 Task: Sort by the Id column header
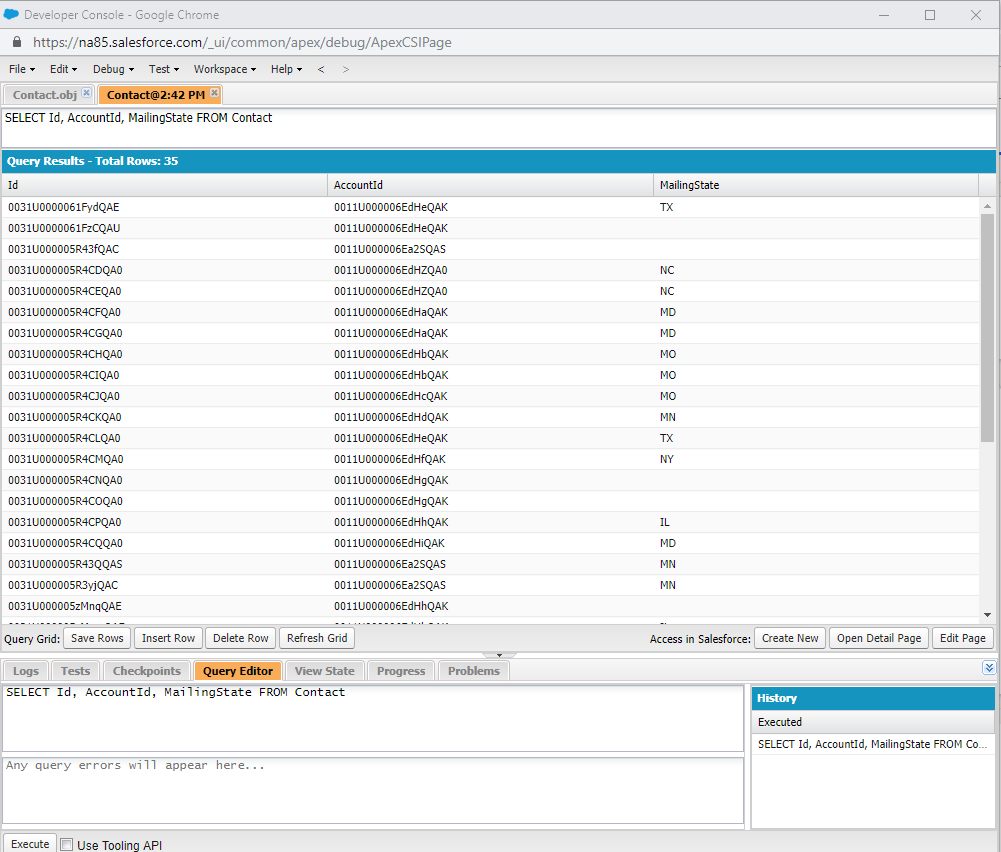pos(165,185)
